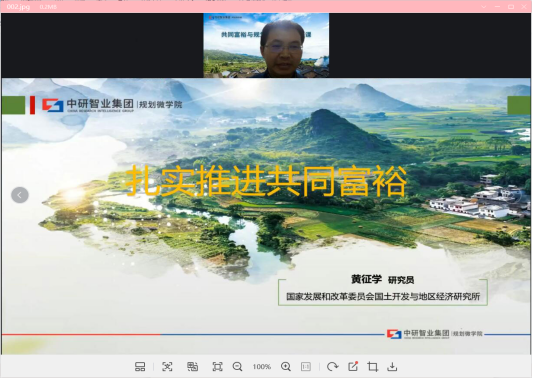Click the bottom-right 中研智业集团 logo
Image resolution: width=533 pixels, height=379 pixels.
(435, 333)
